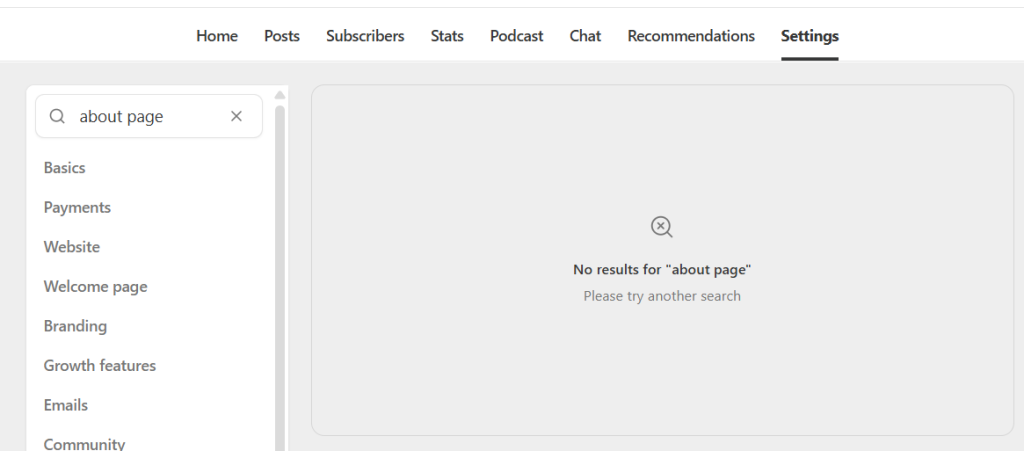
Task: View the Stats tab
Action: click(x=447, y=36)
